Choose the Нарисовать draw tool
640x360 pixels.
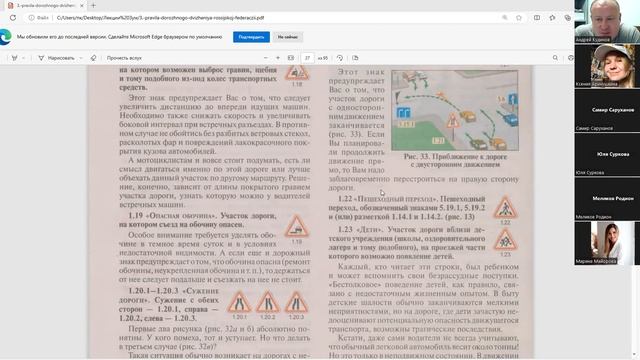pyautogui.click(x=56, y=58)
